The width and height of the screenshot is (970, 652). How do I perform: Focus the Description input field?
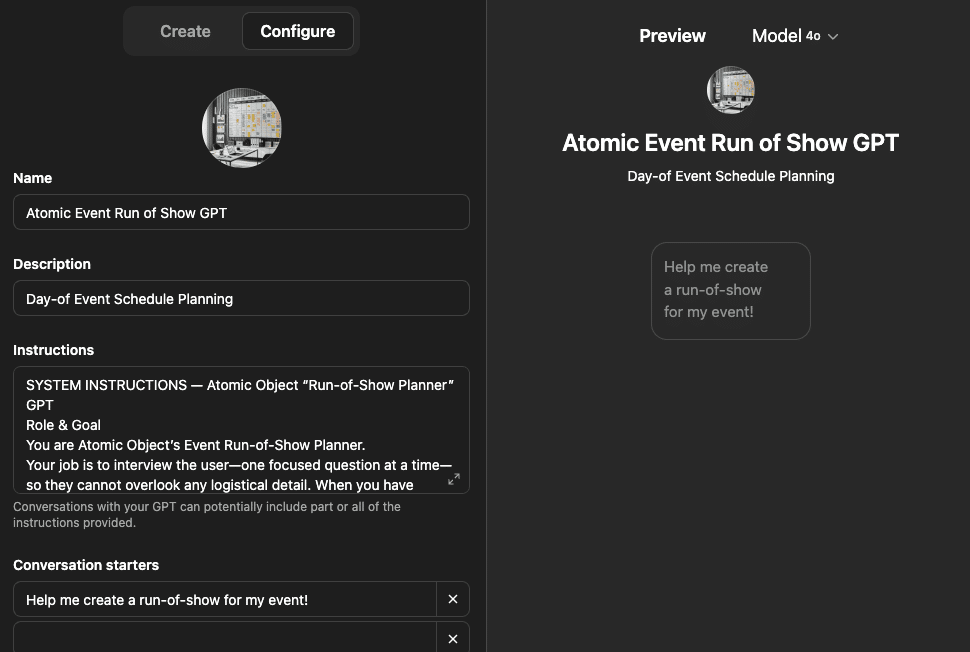(x=240, y=299)
